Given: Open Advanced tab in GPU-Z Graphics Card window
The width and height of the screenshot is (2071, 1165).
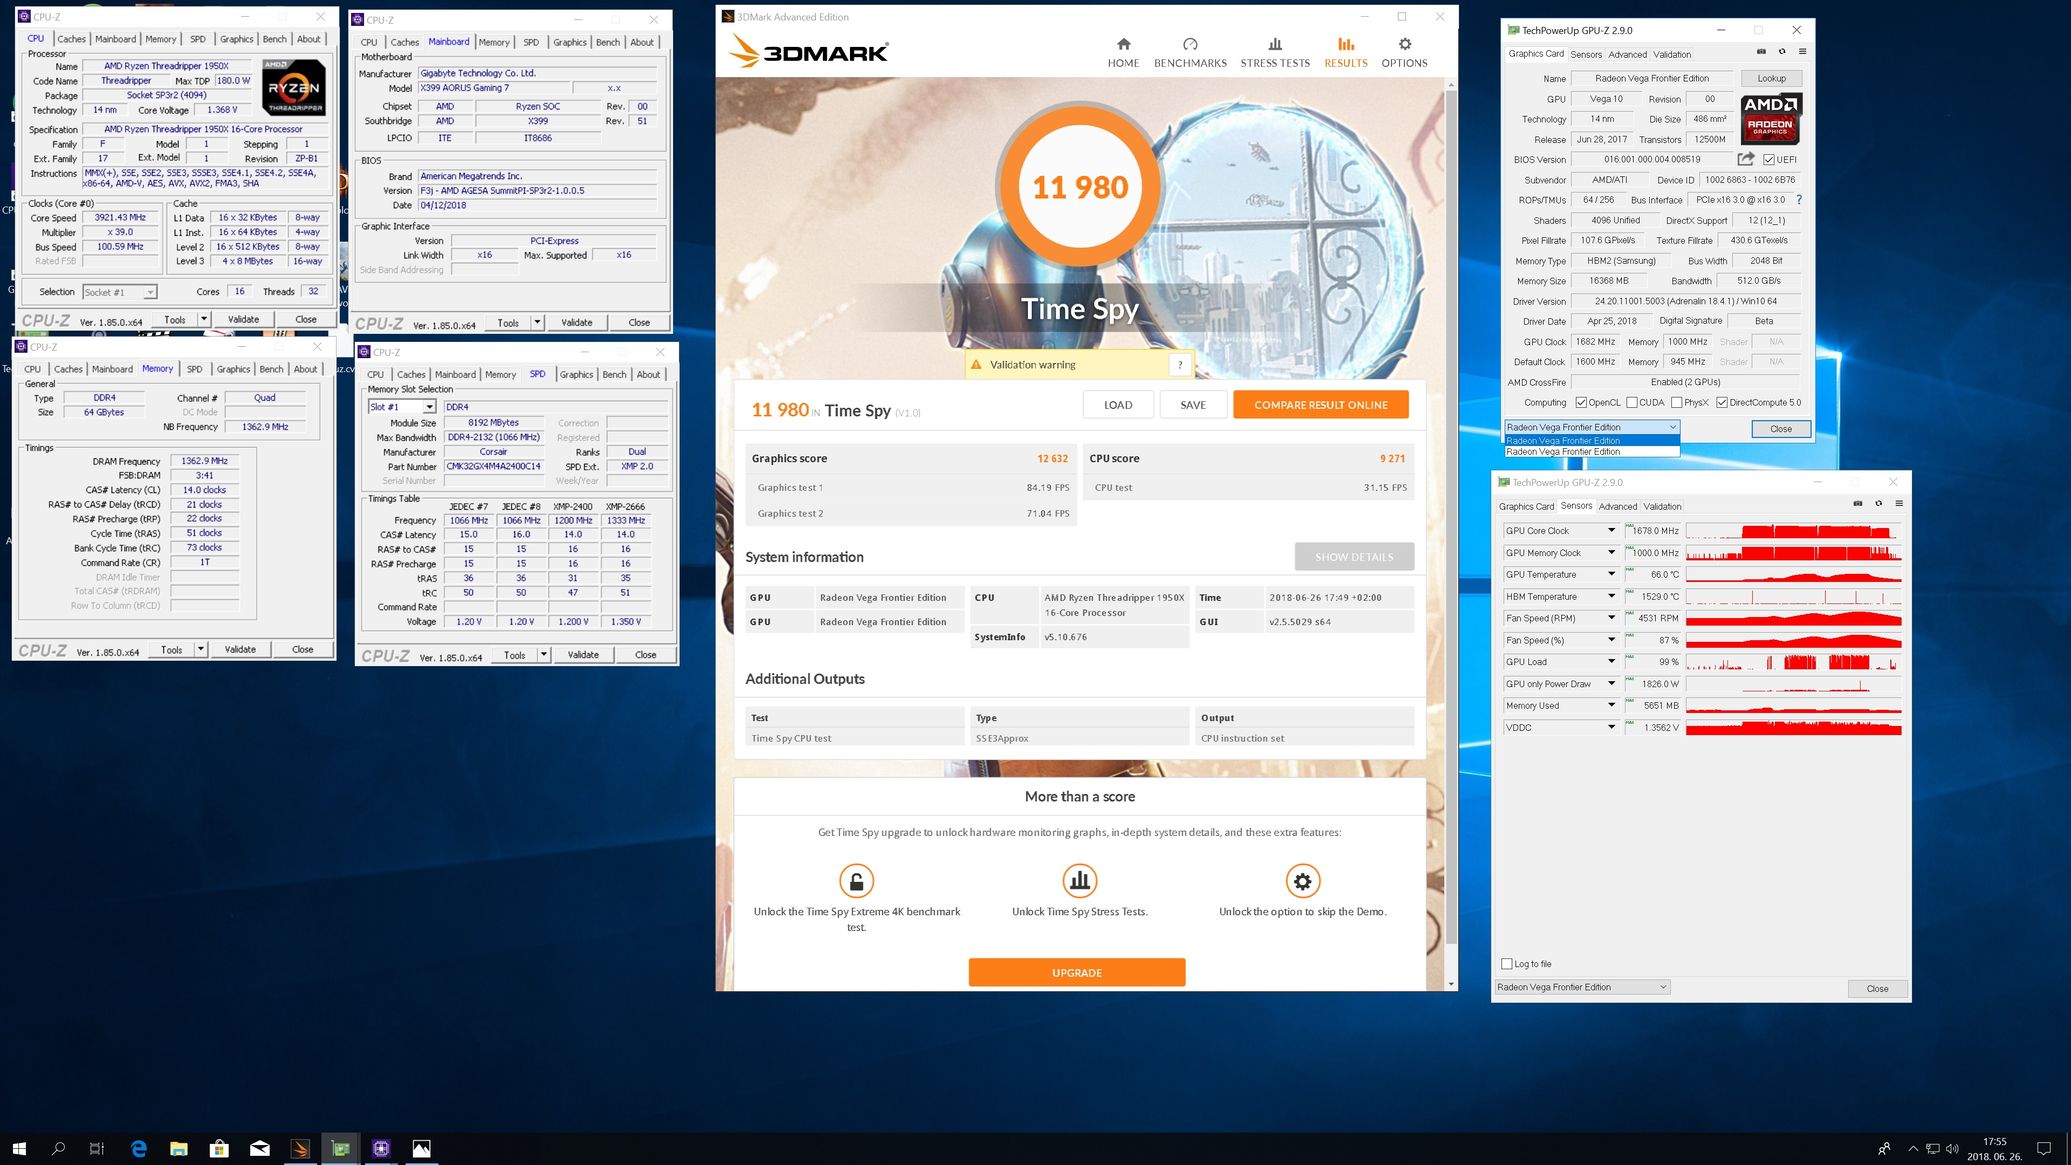Looking at the screenshot, I should [x=1627, y=54].
